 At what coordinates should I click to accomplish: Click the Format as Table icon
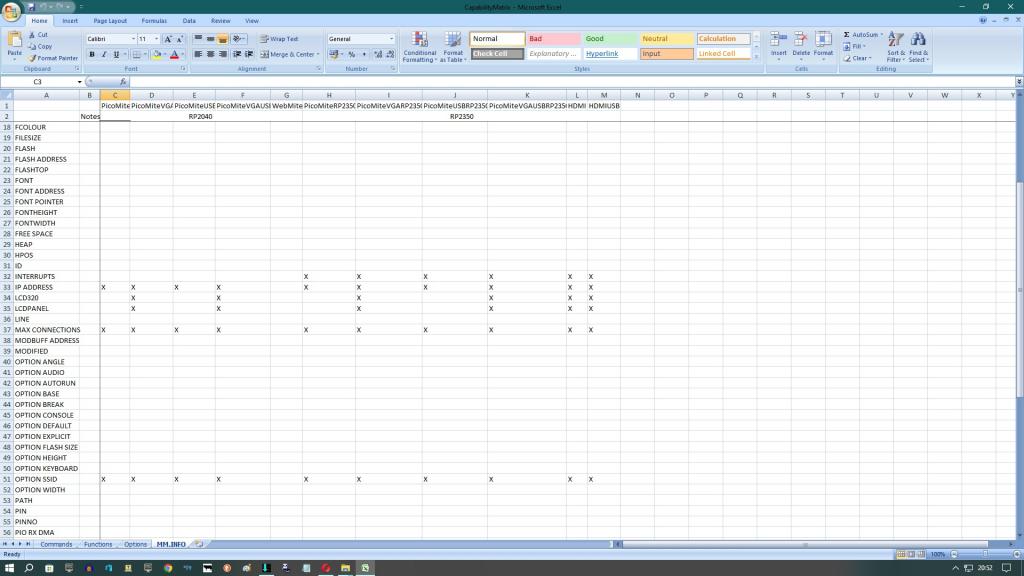(x=453, y=47)
